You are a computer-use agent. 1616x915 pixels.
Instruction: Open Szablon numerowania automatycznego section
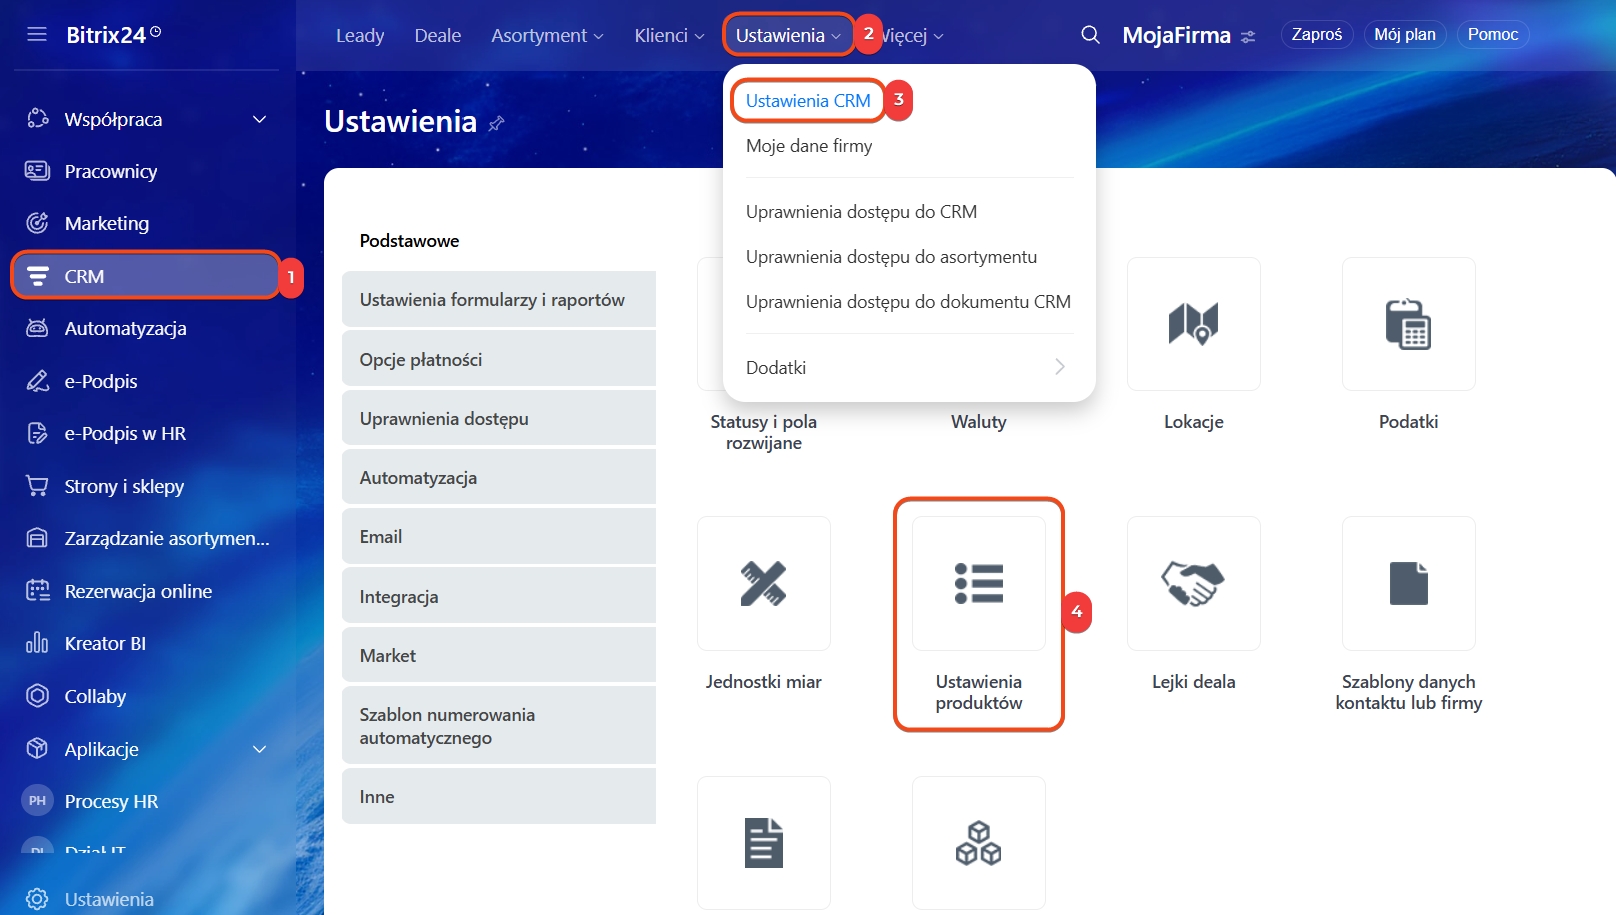(x=499, y=726)
